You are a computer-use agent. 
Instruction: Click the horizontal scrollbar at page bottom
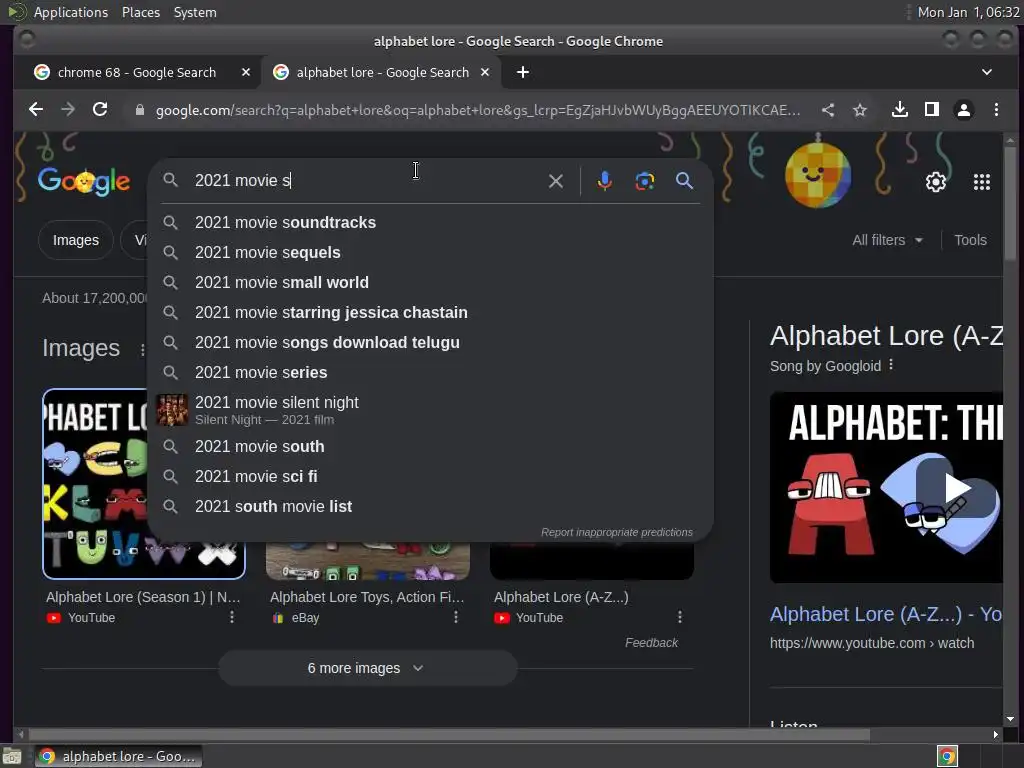coord(449,735)
